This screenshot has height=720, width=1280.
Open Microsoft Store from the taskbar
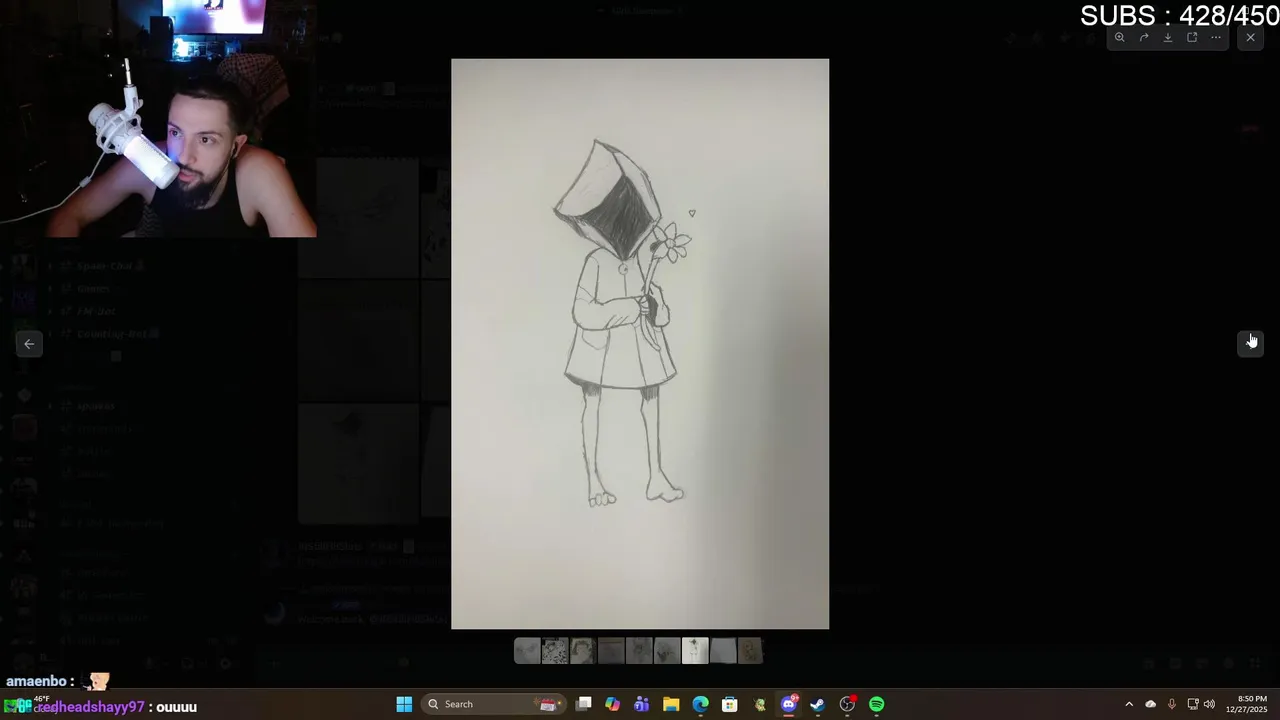click(730, 704)
